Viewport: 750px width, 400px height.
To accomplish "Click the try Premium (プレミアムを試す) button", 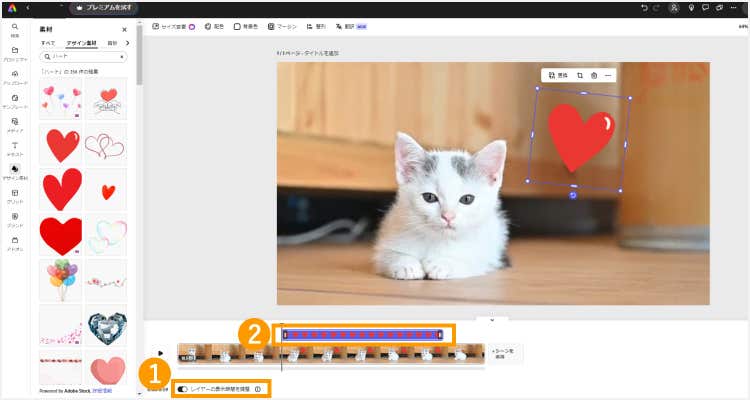I will tap(104, 8).
